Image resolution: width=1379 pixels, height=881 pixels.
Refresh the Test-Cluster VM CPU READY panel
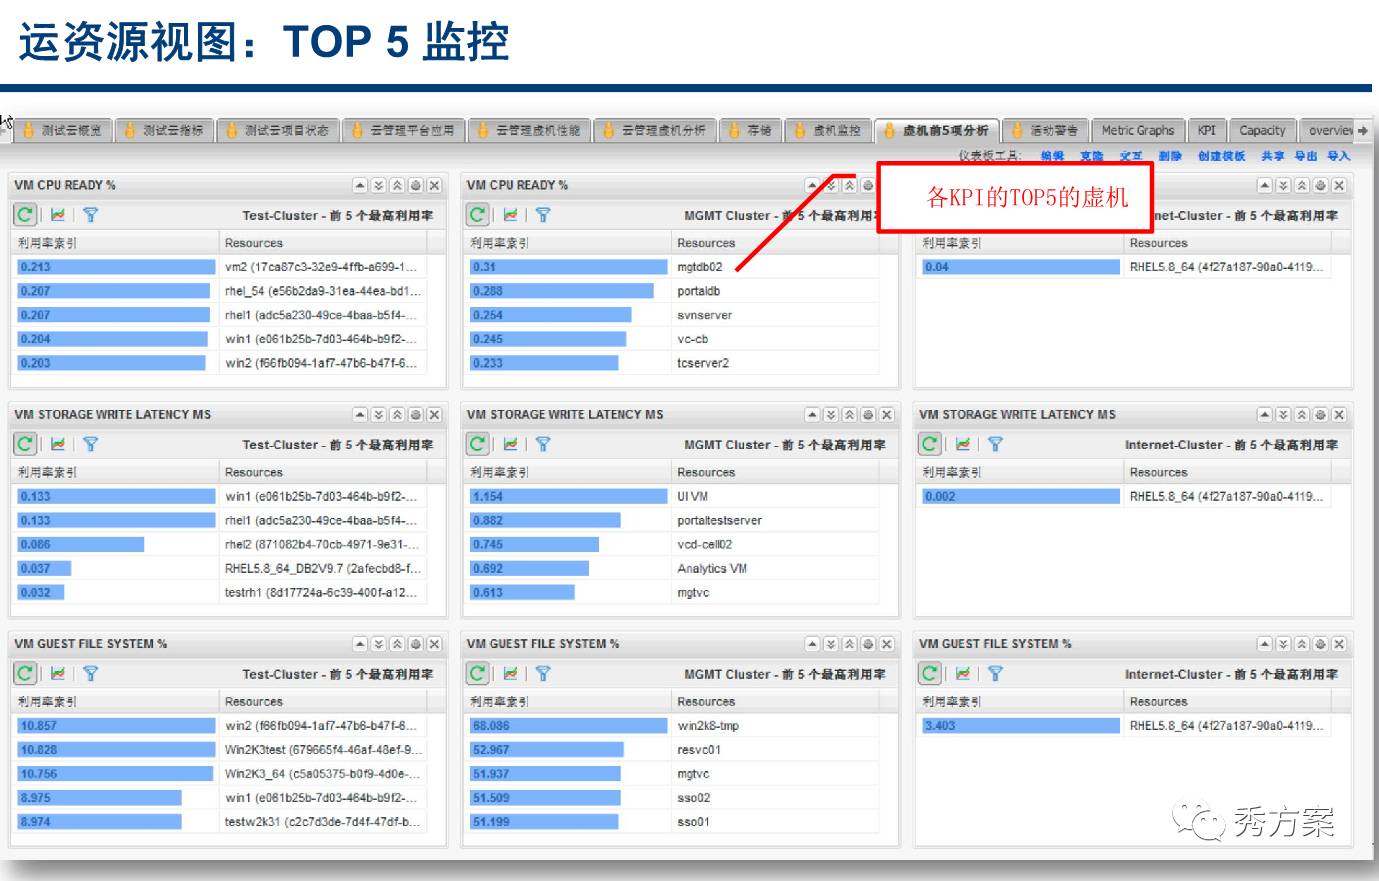point(23,213)
